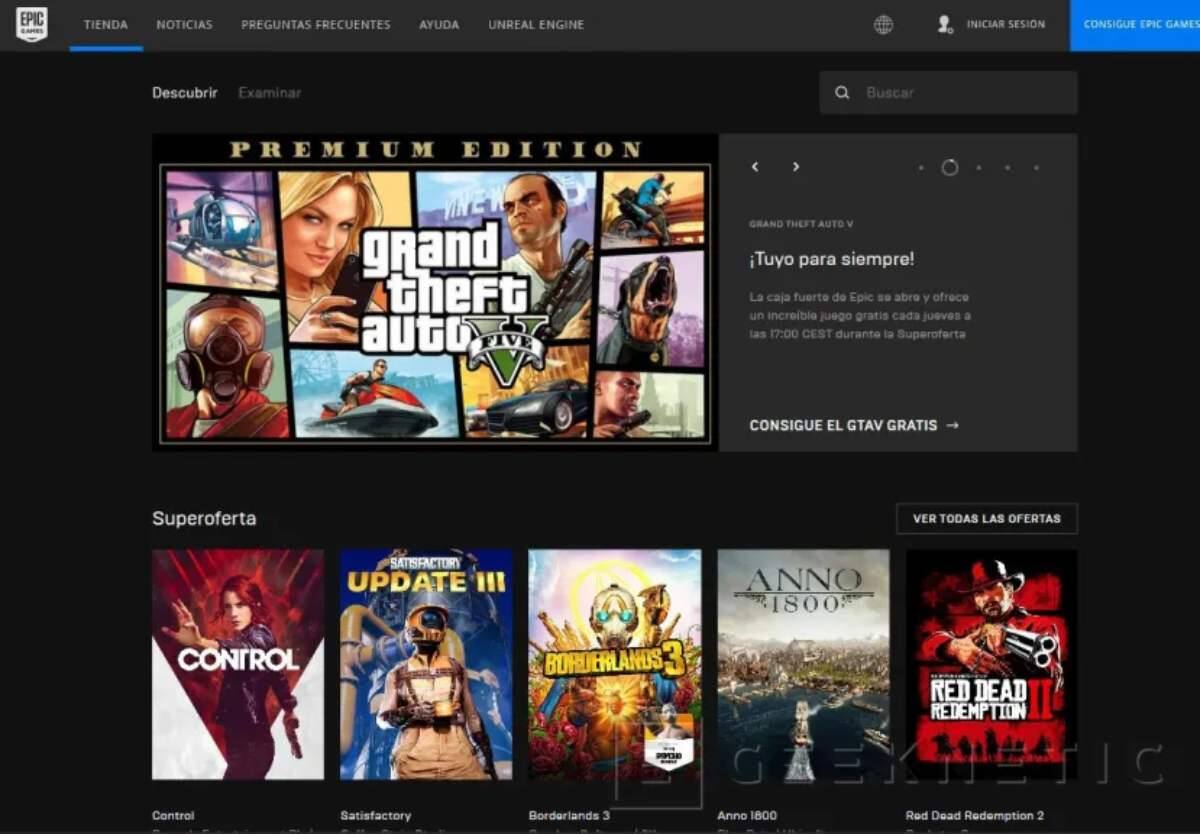
Task: Open the Red Dead Redemption II cover
Action: pos(991,664)
